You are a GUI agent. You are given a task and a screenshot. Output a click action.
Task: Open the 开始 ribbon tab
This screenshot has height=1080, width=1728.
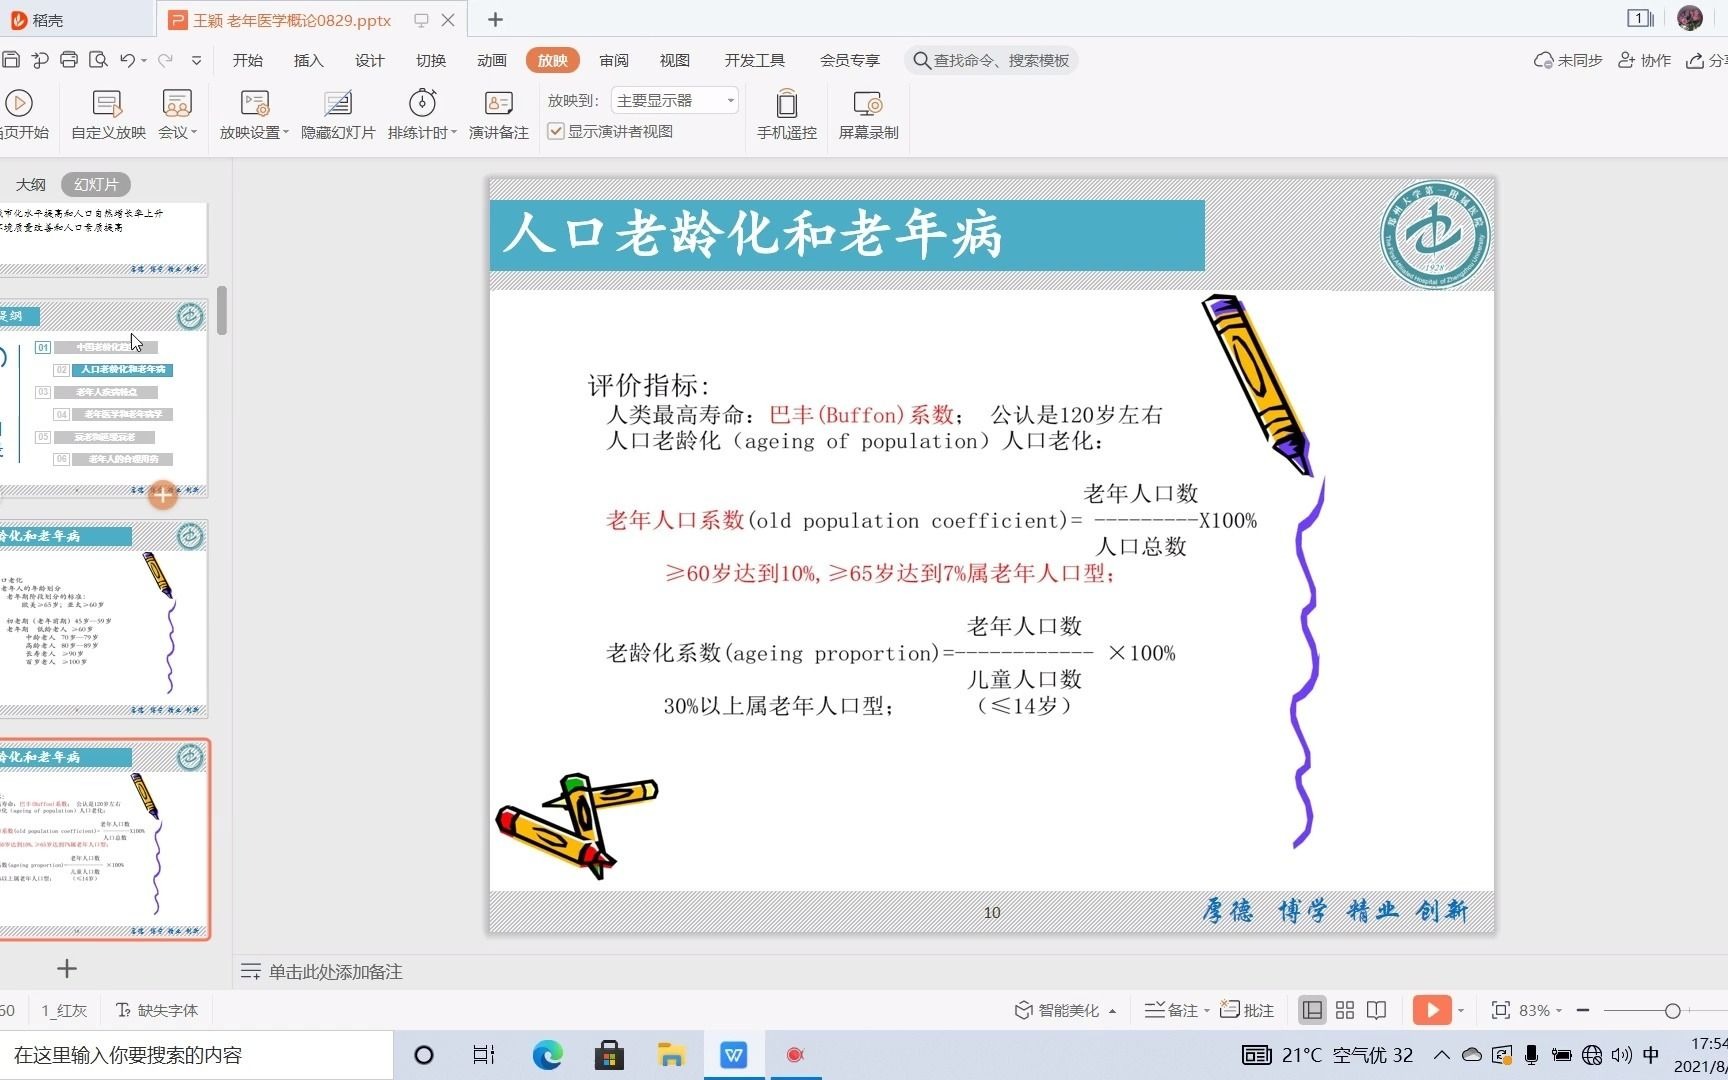pyautogui.click(x=247, y=60)
